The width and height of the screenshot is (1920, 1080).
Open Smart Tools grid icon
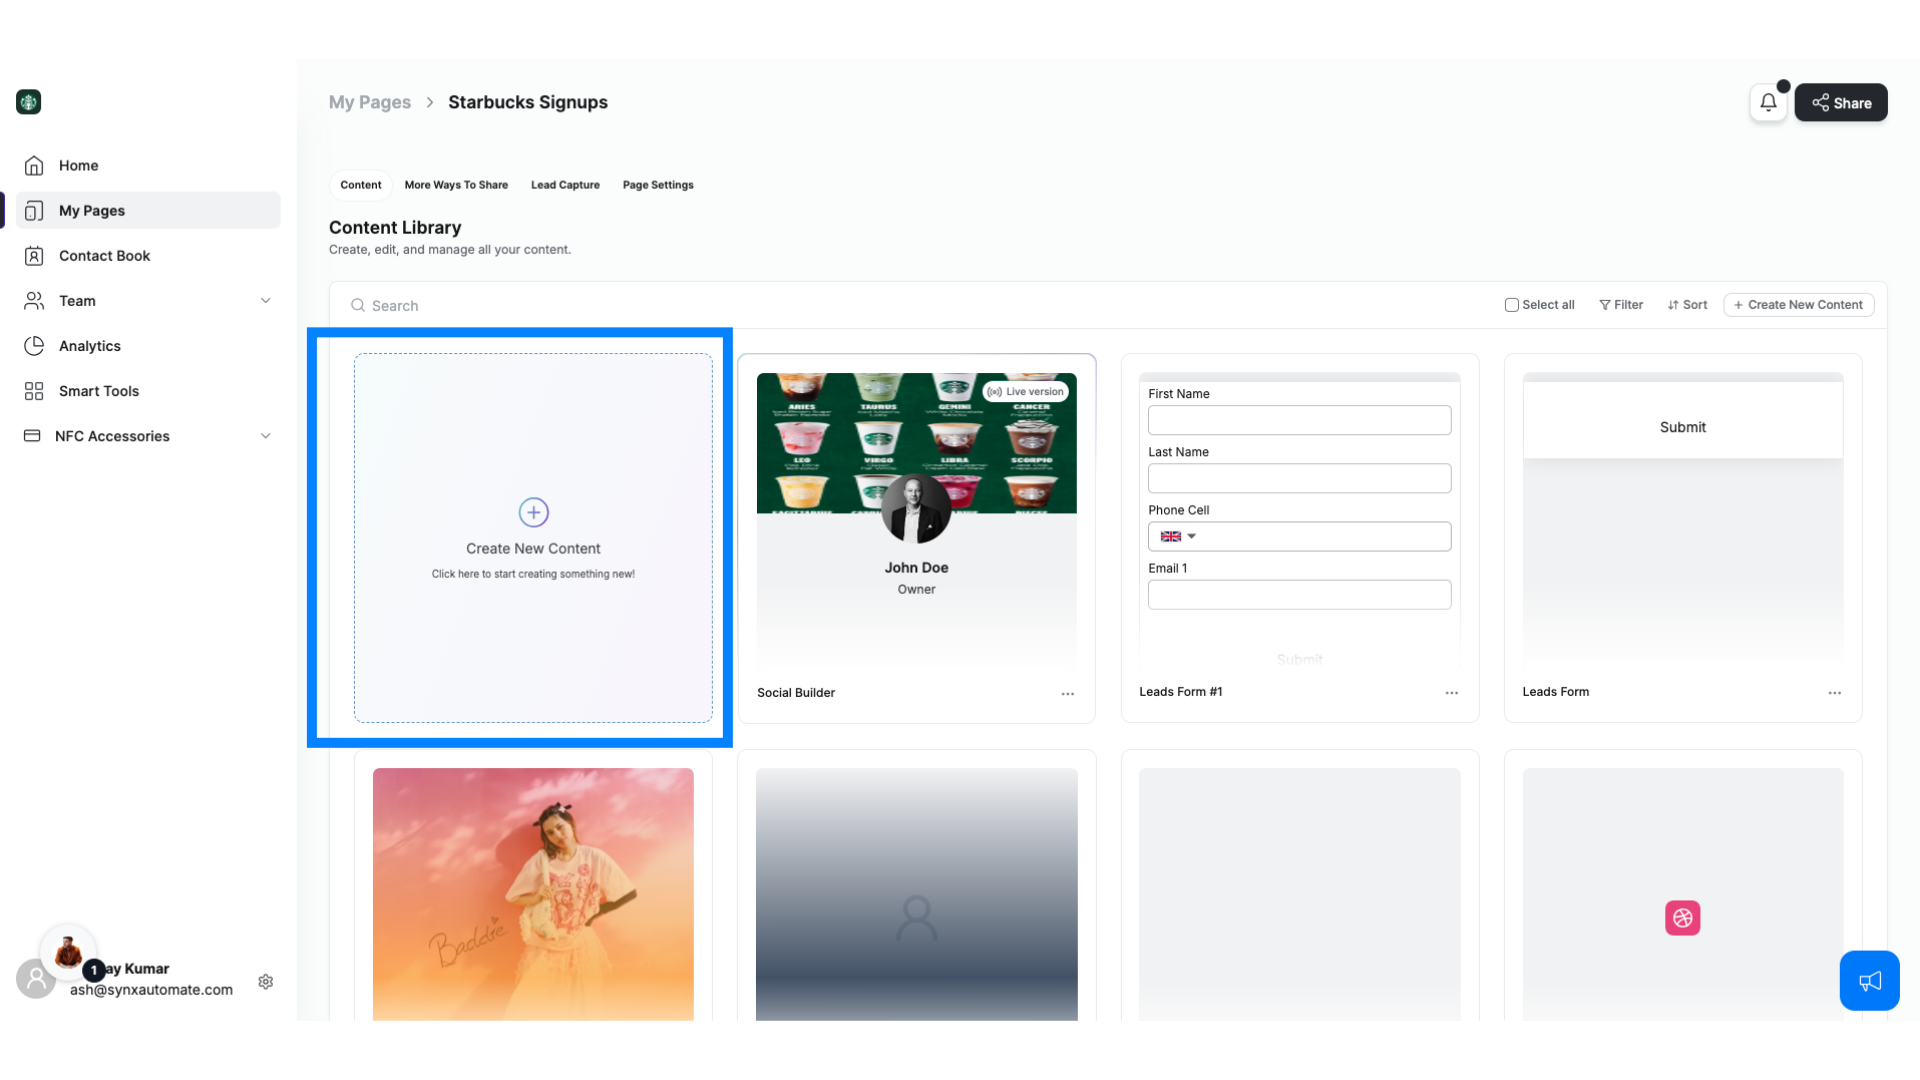click(x=34, y=391)
